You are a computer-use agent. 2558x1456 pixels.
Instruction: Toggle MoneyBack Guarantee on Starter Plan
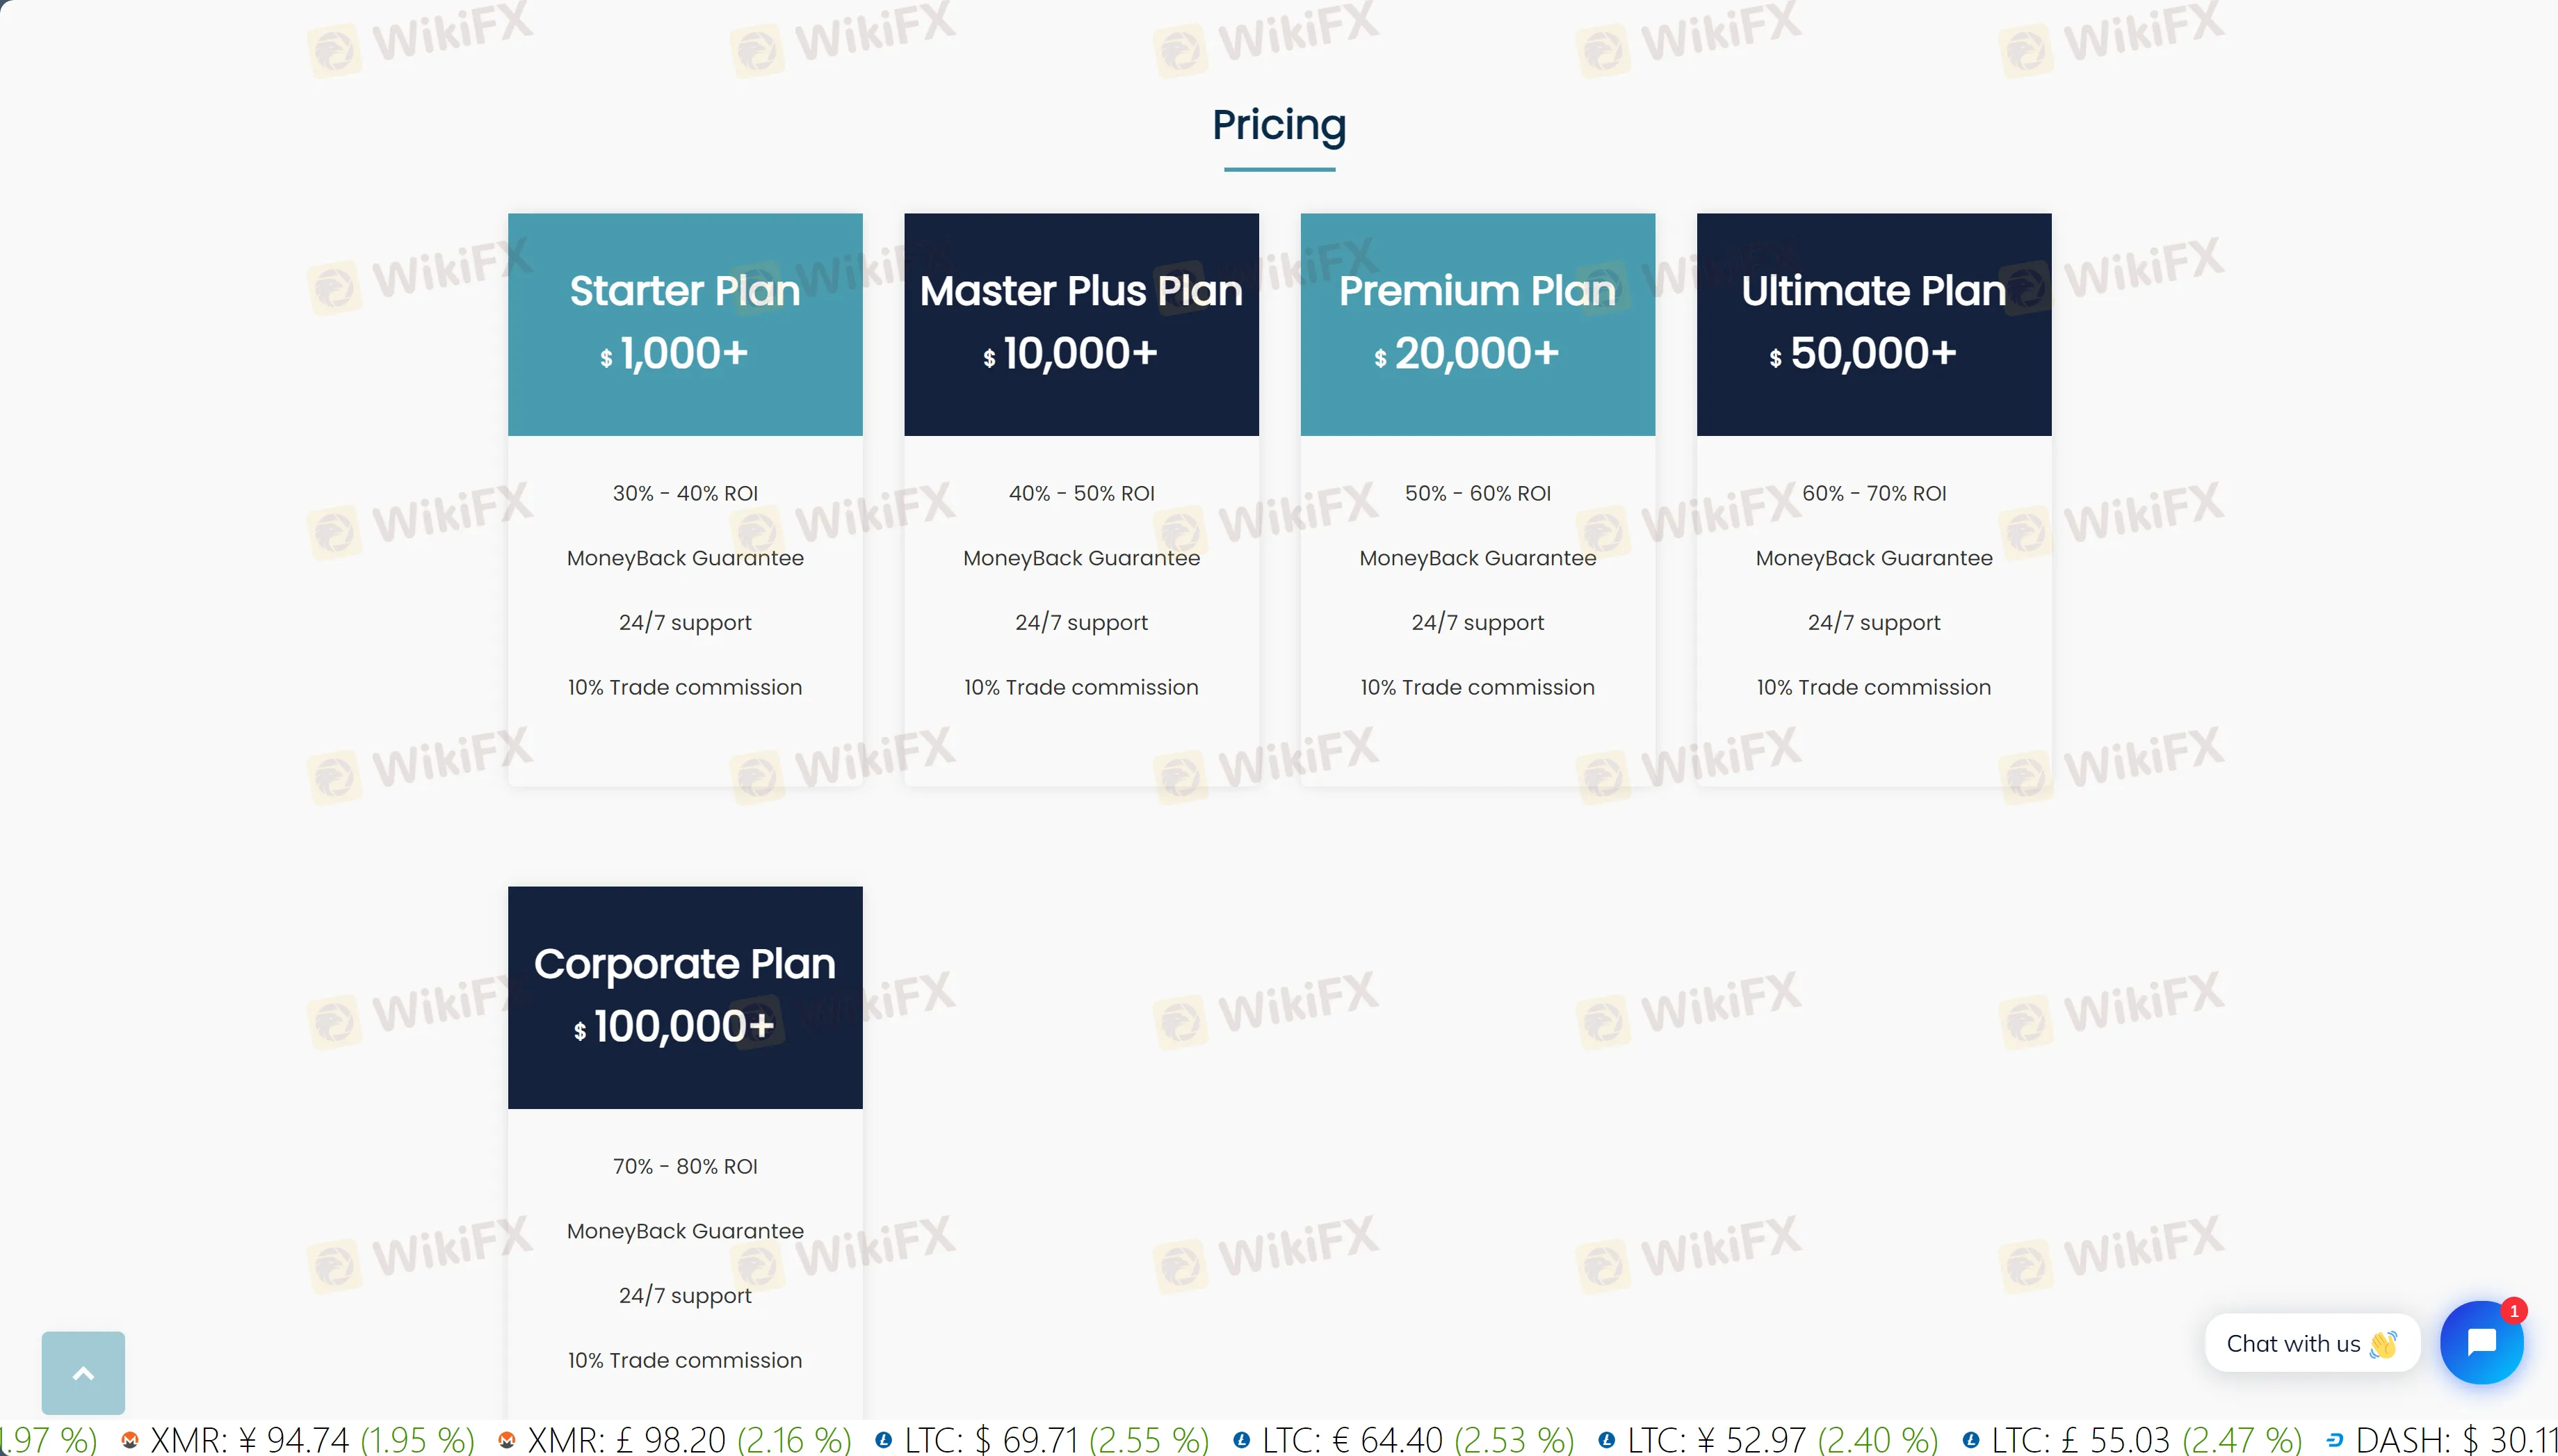(x=683, y=557)
